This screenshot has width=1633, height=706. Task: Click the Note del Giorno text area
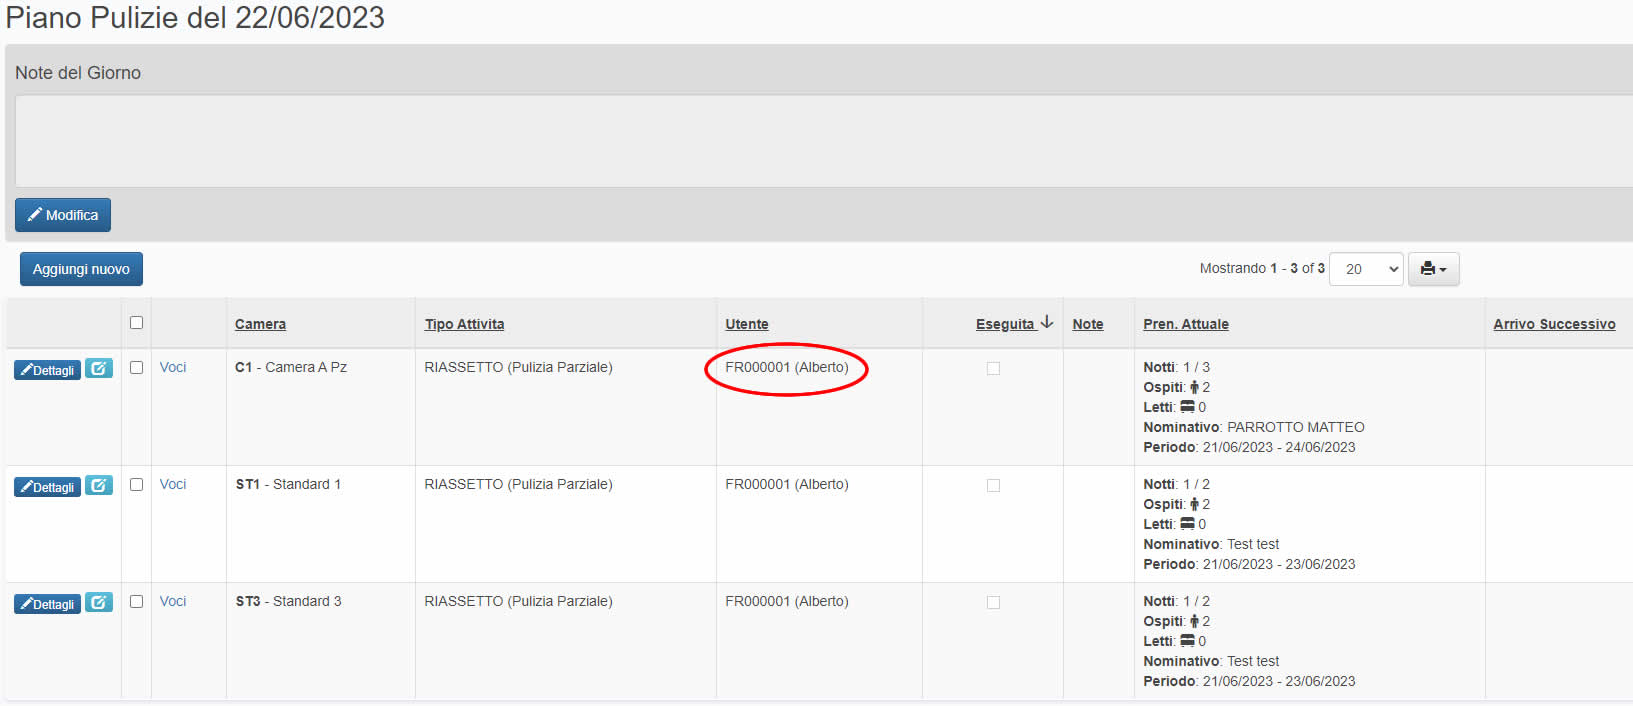pyautogui.click(x=820, y=141)
